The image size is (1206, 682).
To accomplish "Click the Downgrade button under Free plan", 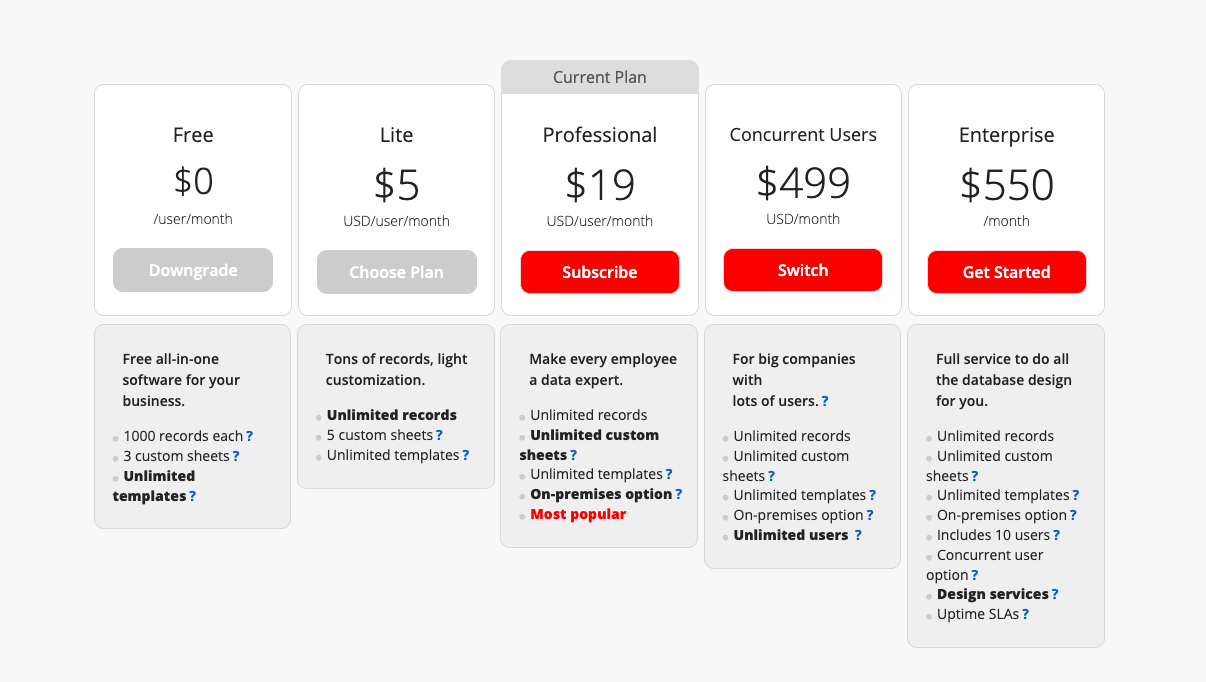I will pos(193,270).
